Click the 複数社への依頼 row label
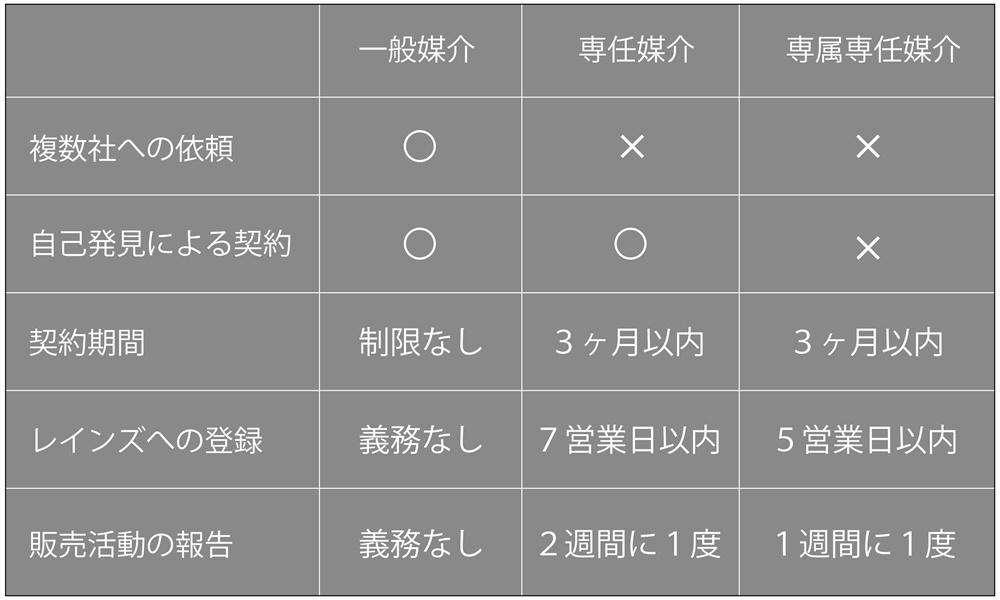 (x=132, y=149)
